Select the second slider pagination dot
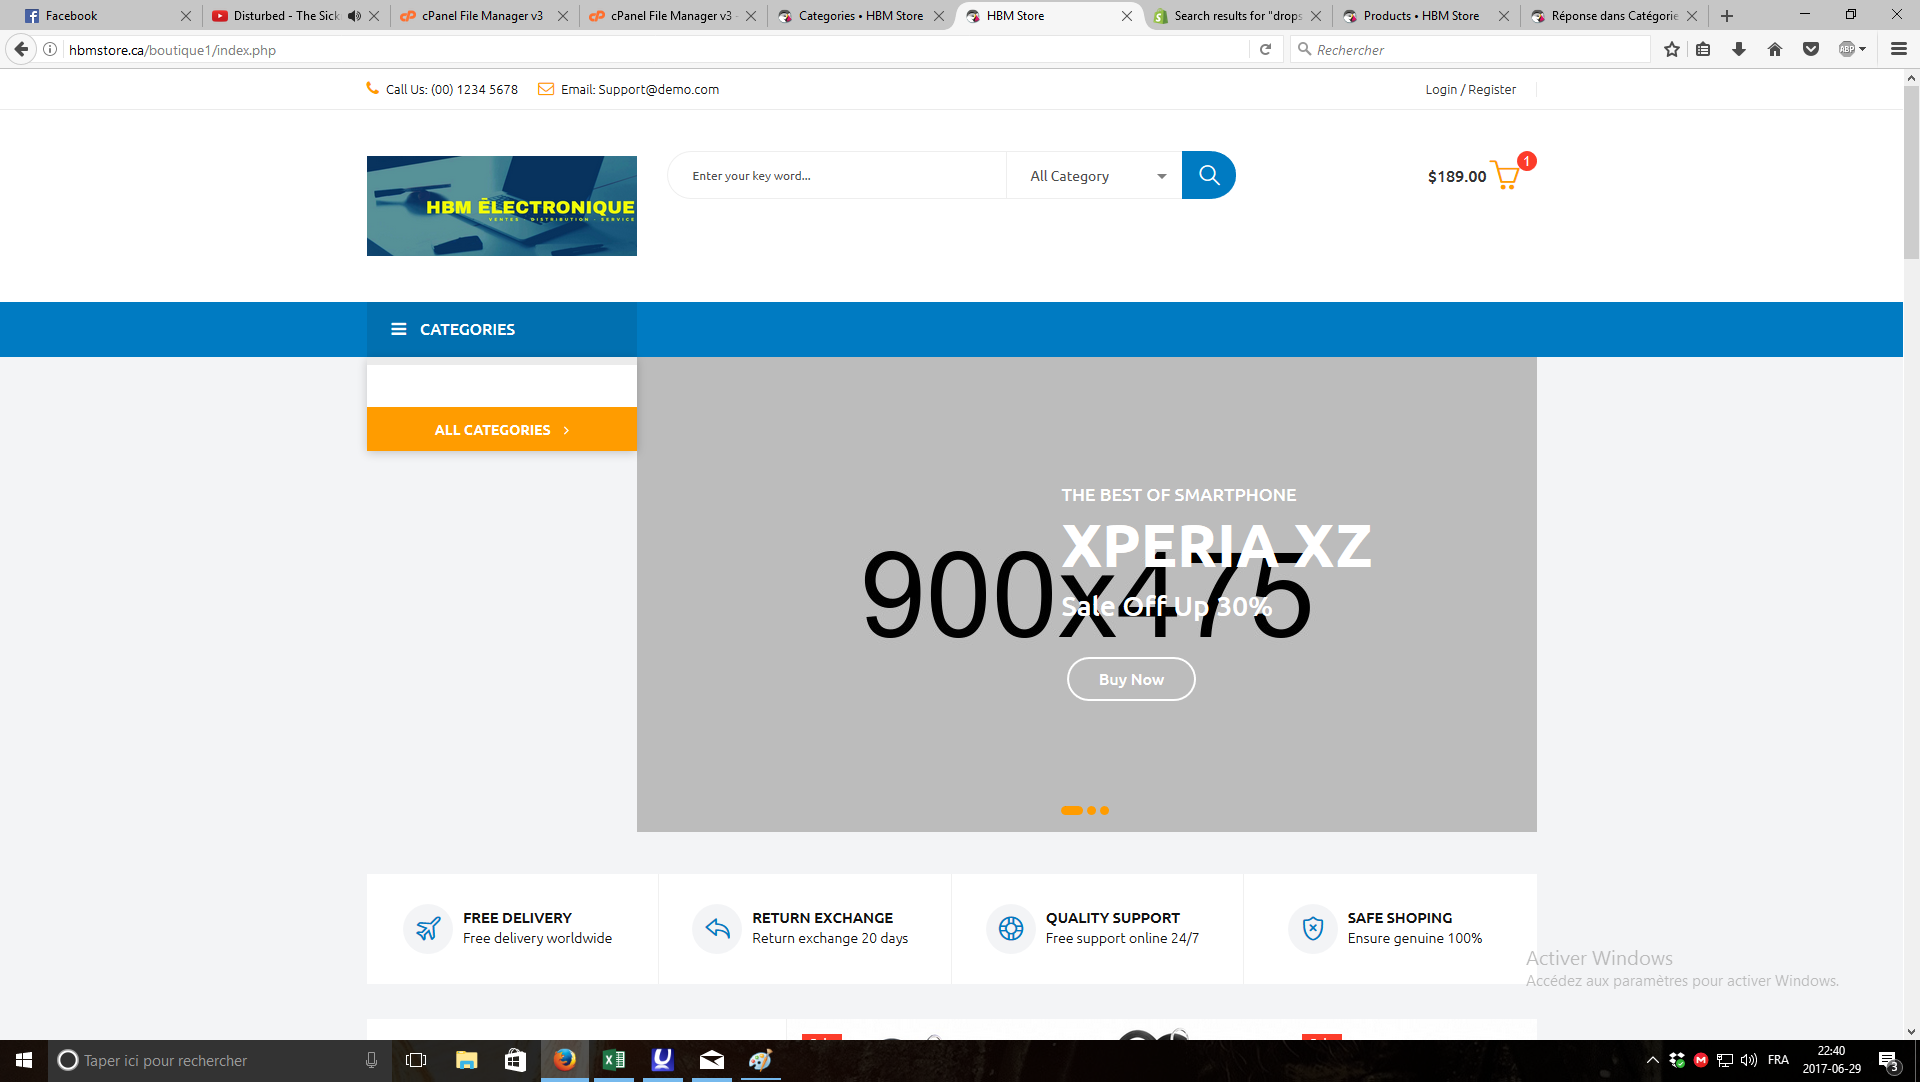 (1091, 810)
